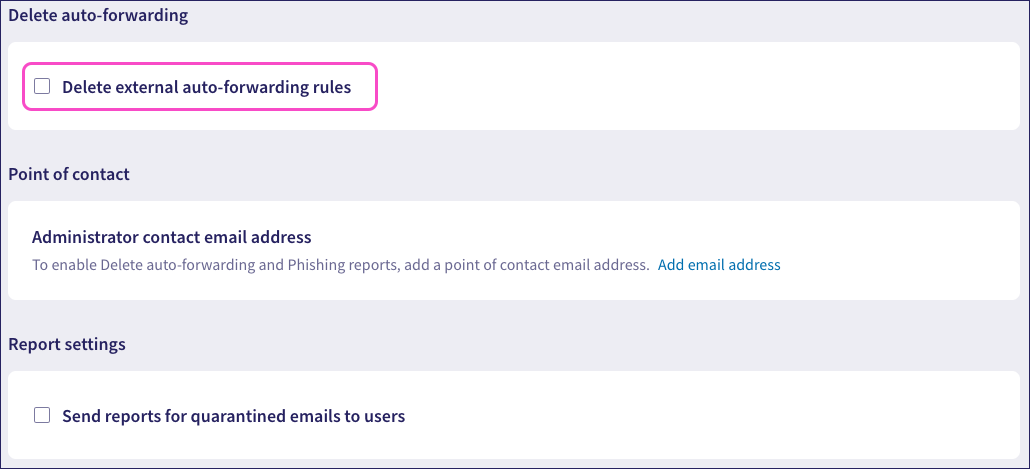Click the word 'Send' in report settings label
Image resolution: width=1030 pixels, height=469 pixels.
click(x=82, y=415)
